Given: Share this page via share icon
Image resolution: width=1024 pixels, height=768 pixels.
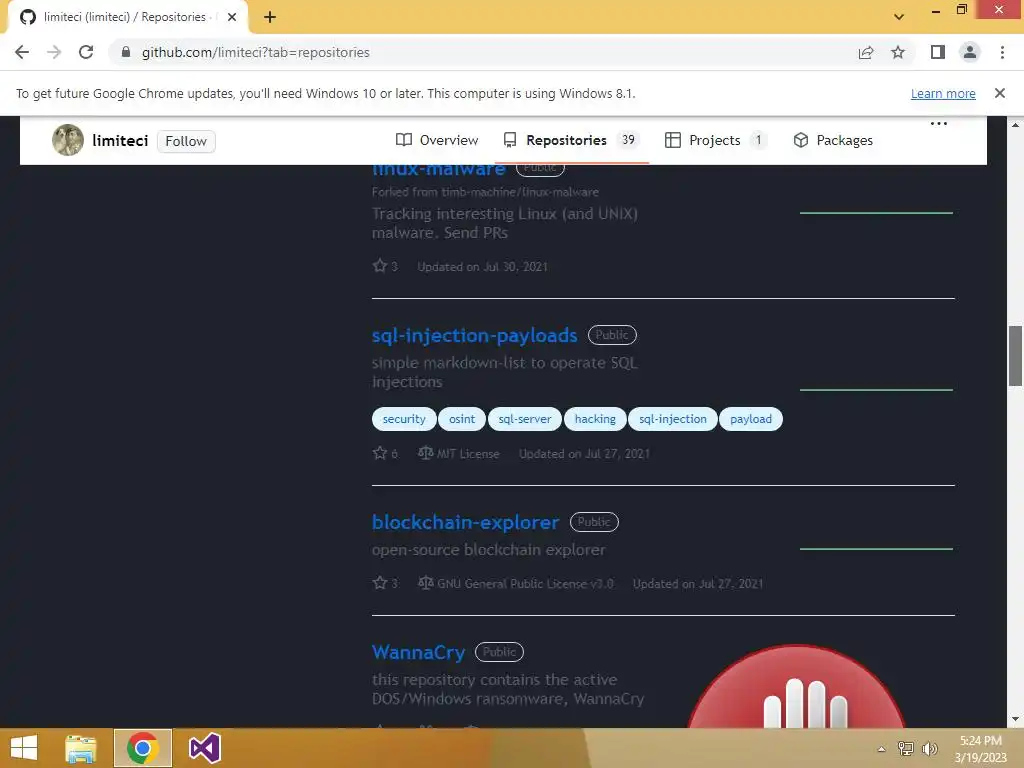Looking at the screenshot, I should tap(866, 52).
